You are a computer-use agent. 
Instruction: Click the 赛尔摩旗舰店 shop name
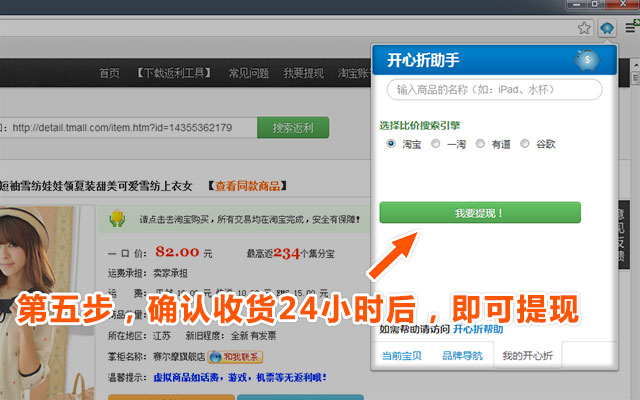[x=179, y=357]
